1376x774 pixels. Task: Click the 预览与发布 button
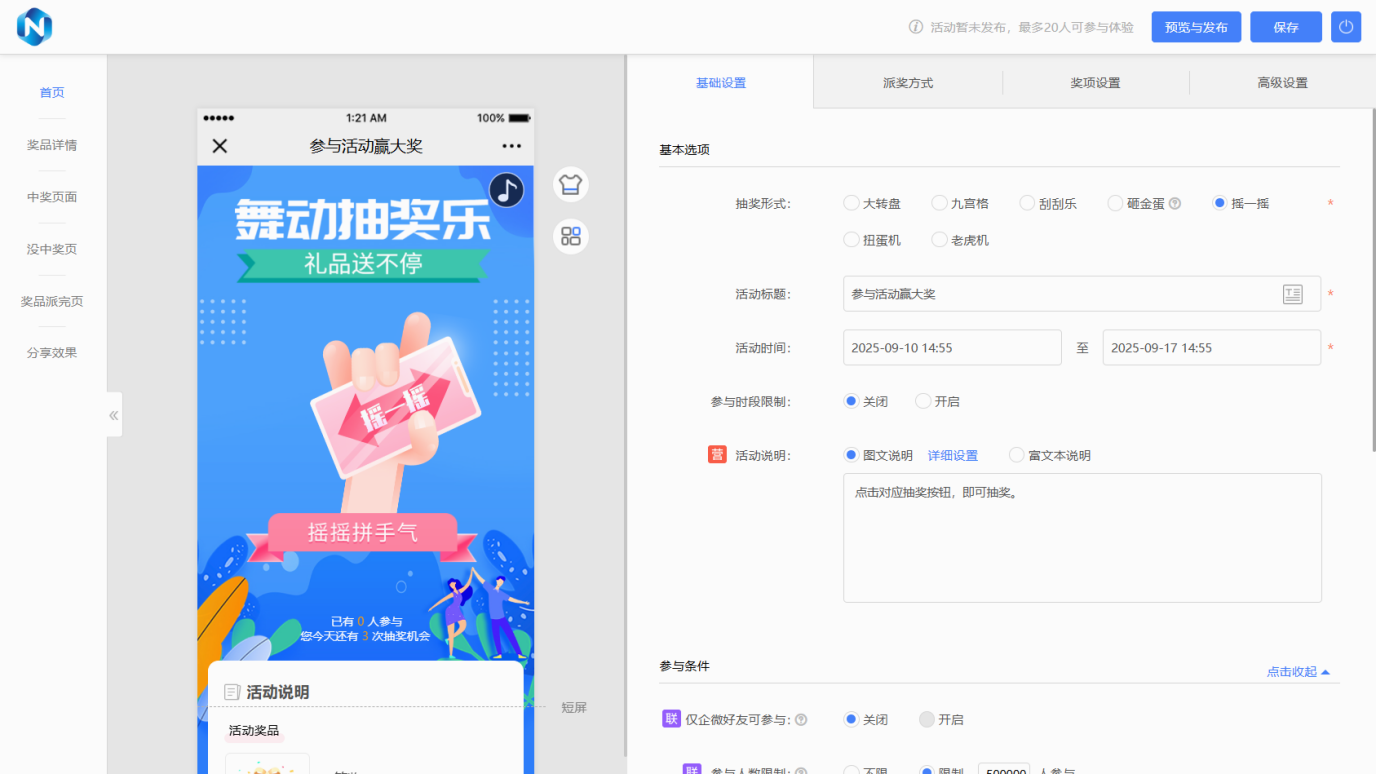(1195, 27)
